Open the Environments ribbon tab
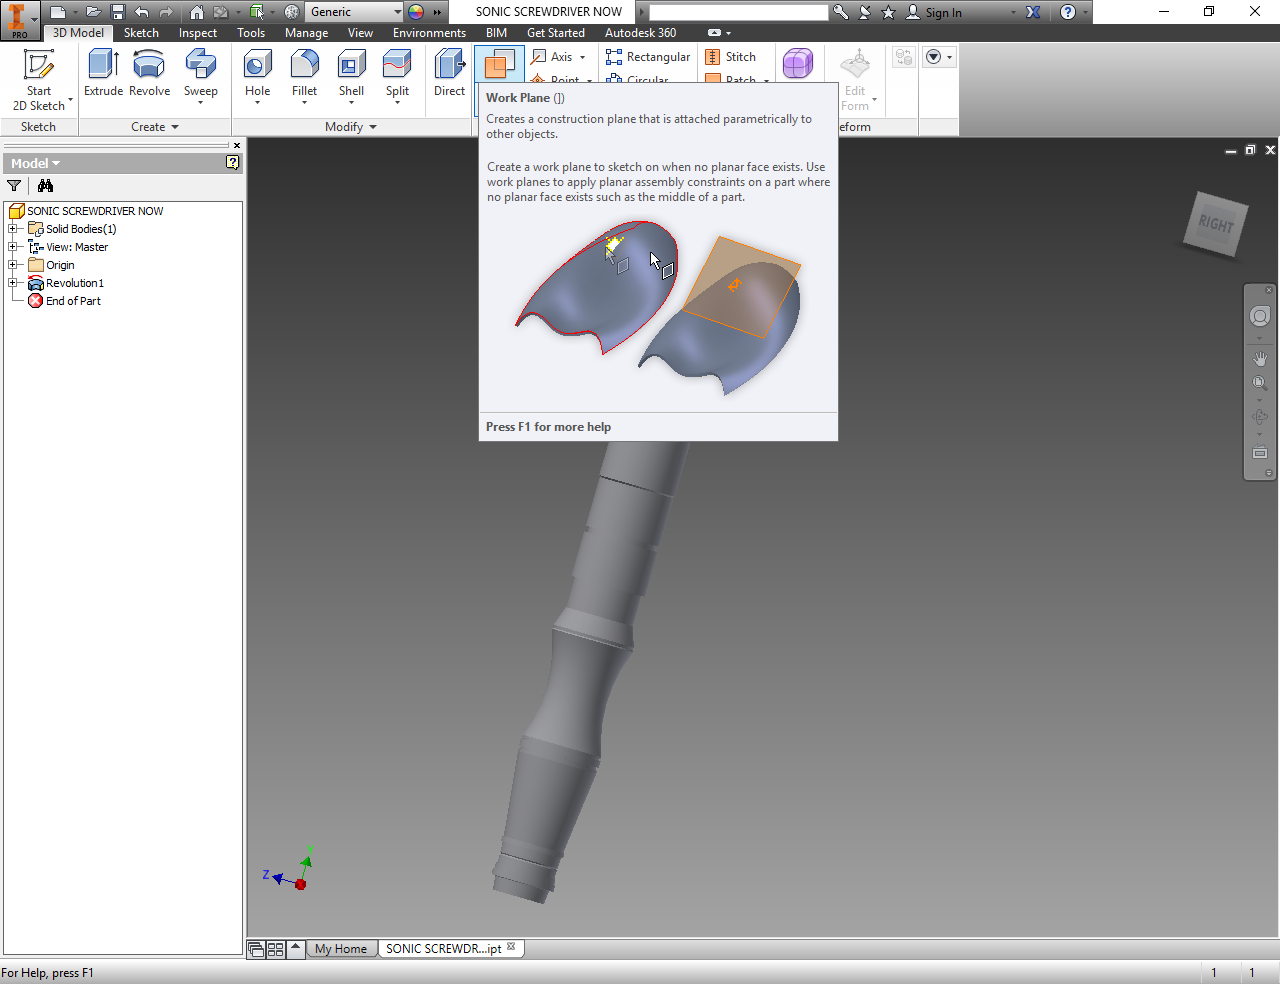The width and height of the screenshot is (1280, 984). 429,33
